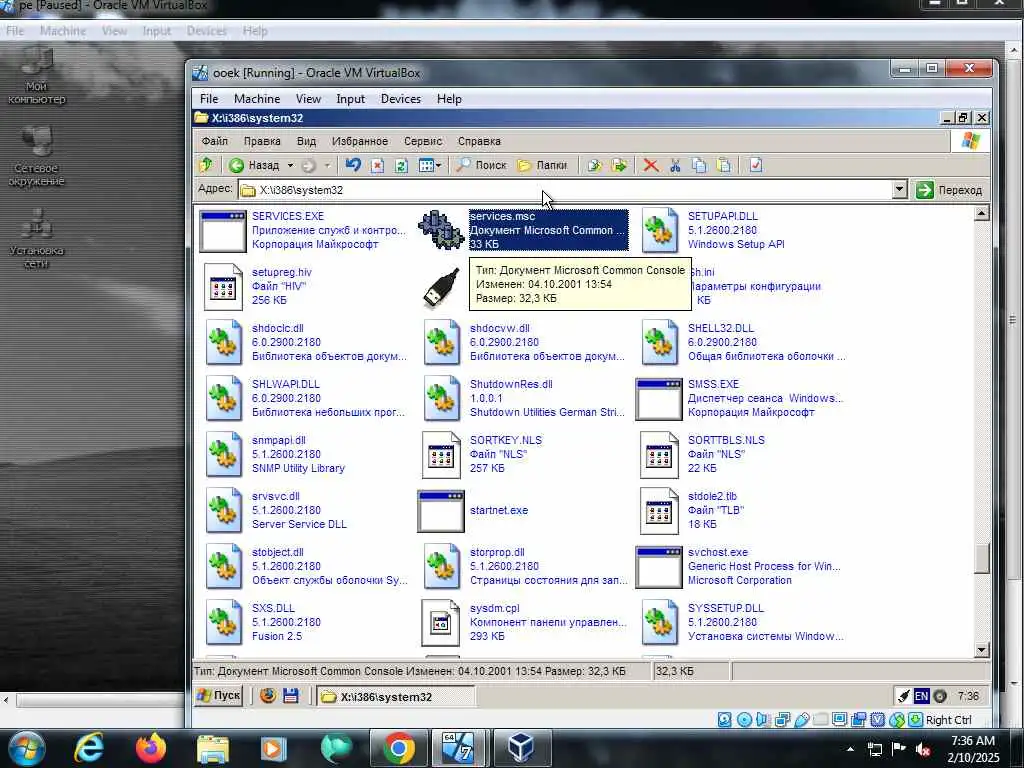Click the floppy disk quick launch icon
Image resolution: width=1024 pixels, height=768 pixels.
click(x=291, y=696)
